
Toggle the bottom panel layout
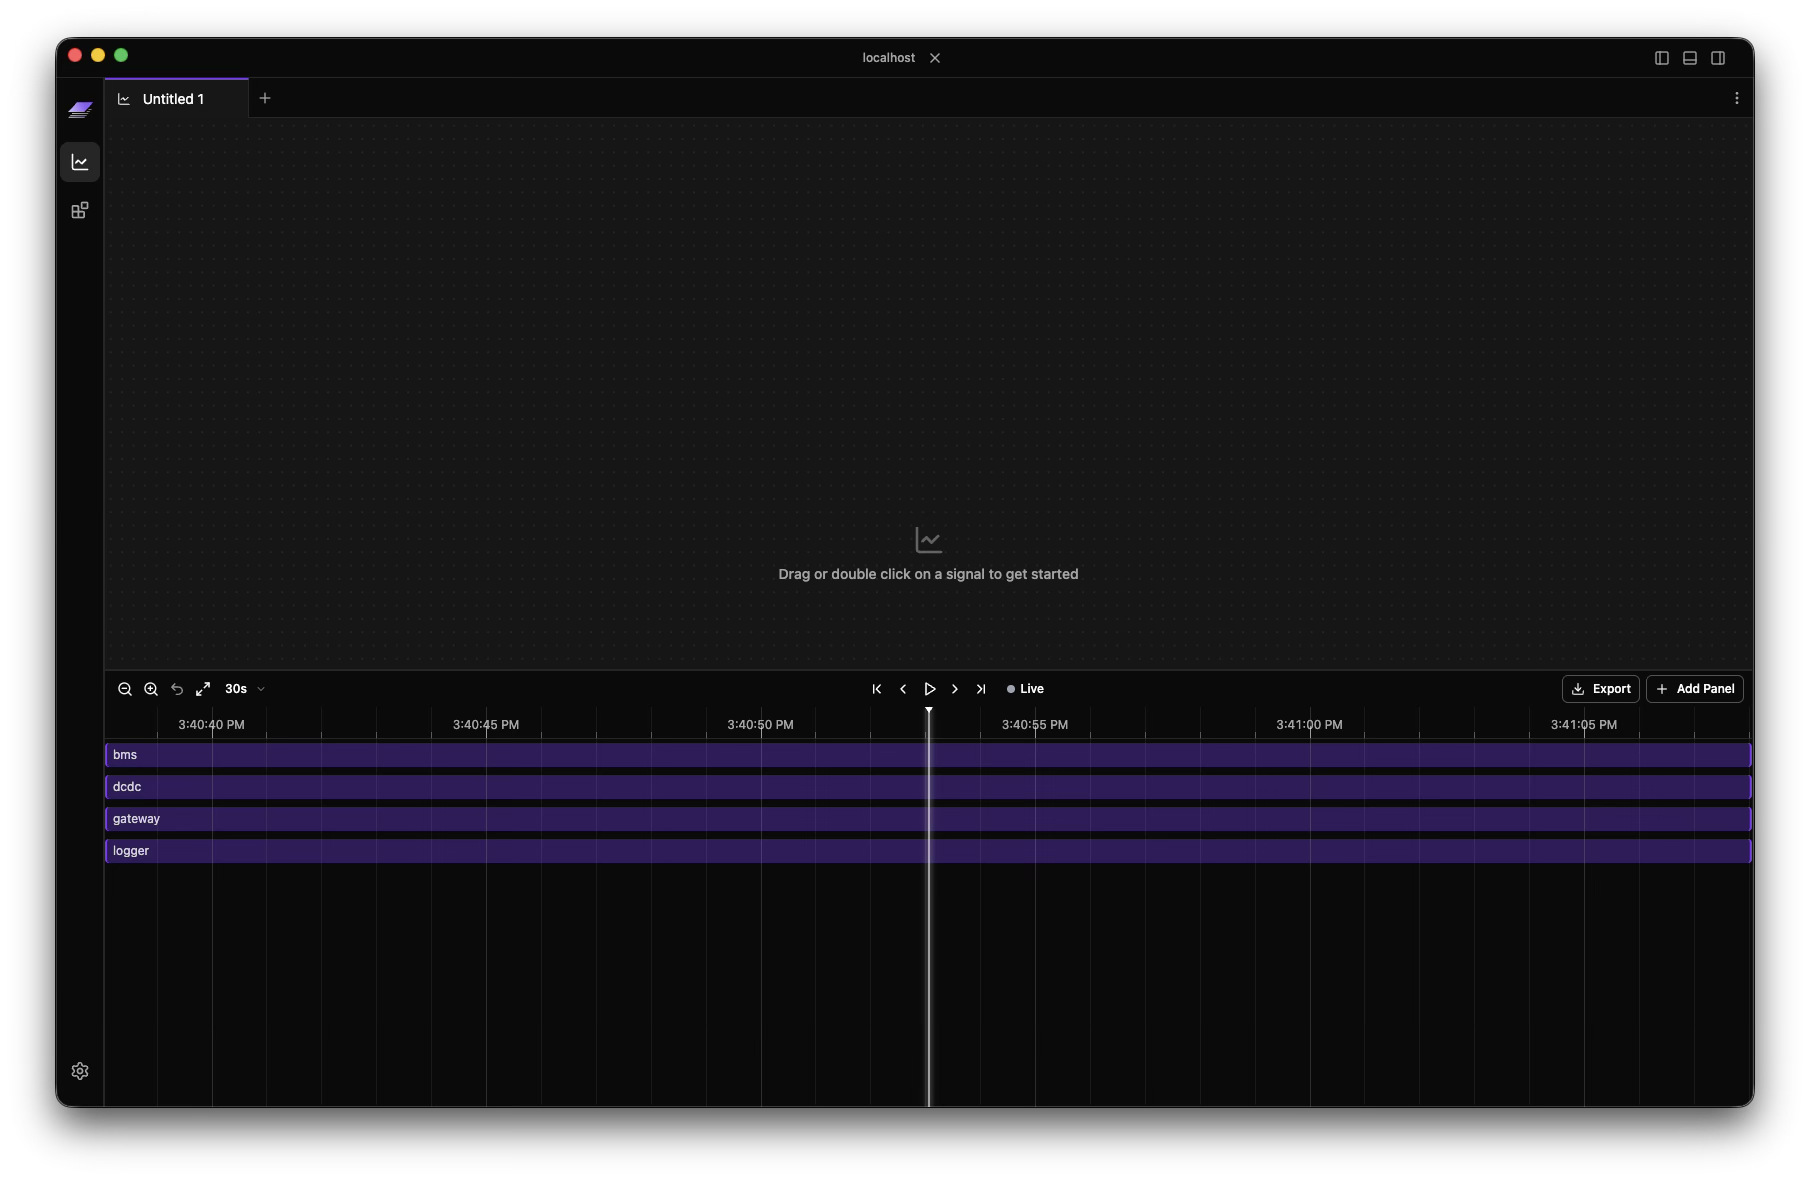(1690, 58)
